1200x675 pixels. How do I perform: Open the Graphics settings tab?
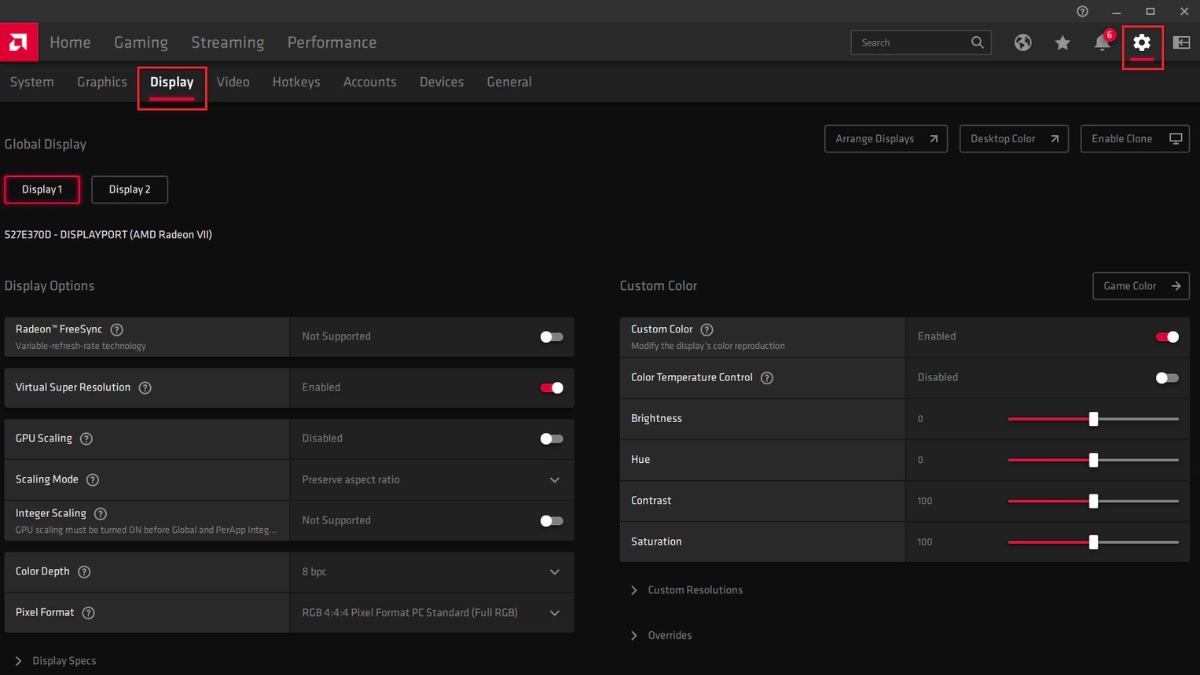tap(102, 82)
